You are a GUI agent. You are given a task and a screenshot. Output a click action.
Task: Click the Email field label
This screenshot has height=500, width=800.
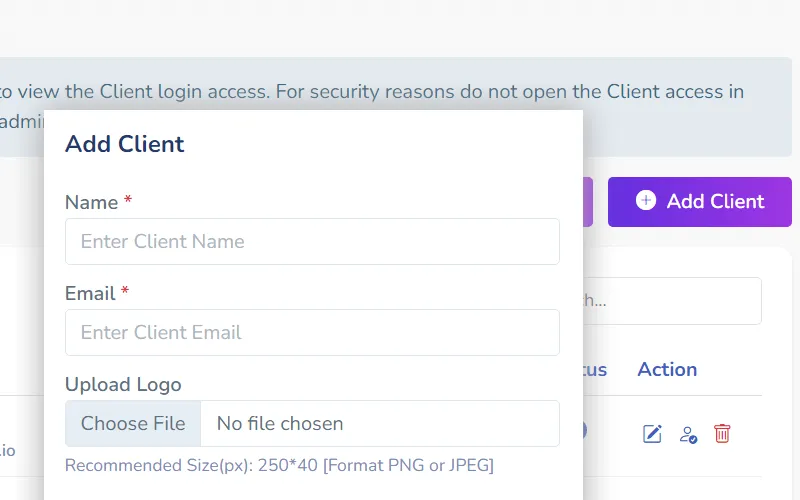[x=90, y=293]
